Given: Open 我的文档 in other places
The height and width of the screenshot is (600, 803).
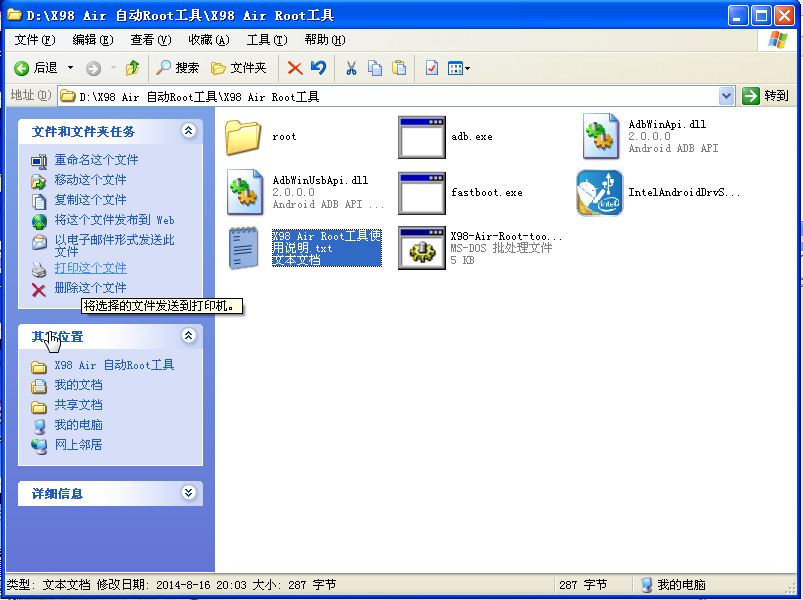Looking at the screenshot, I should [x=78, y=385].
